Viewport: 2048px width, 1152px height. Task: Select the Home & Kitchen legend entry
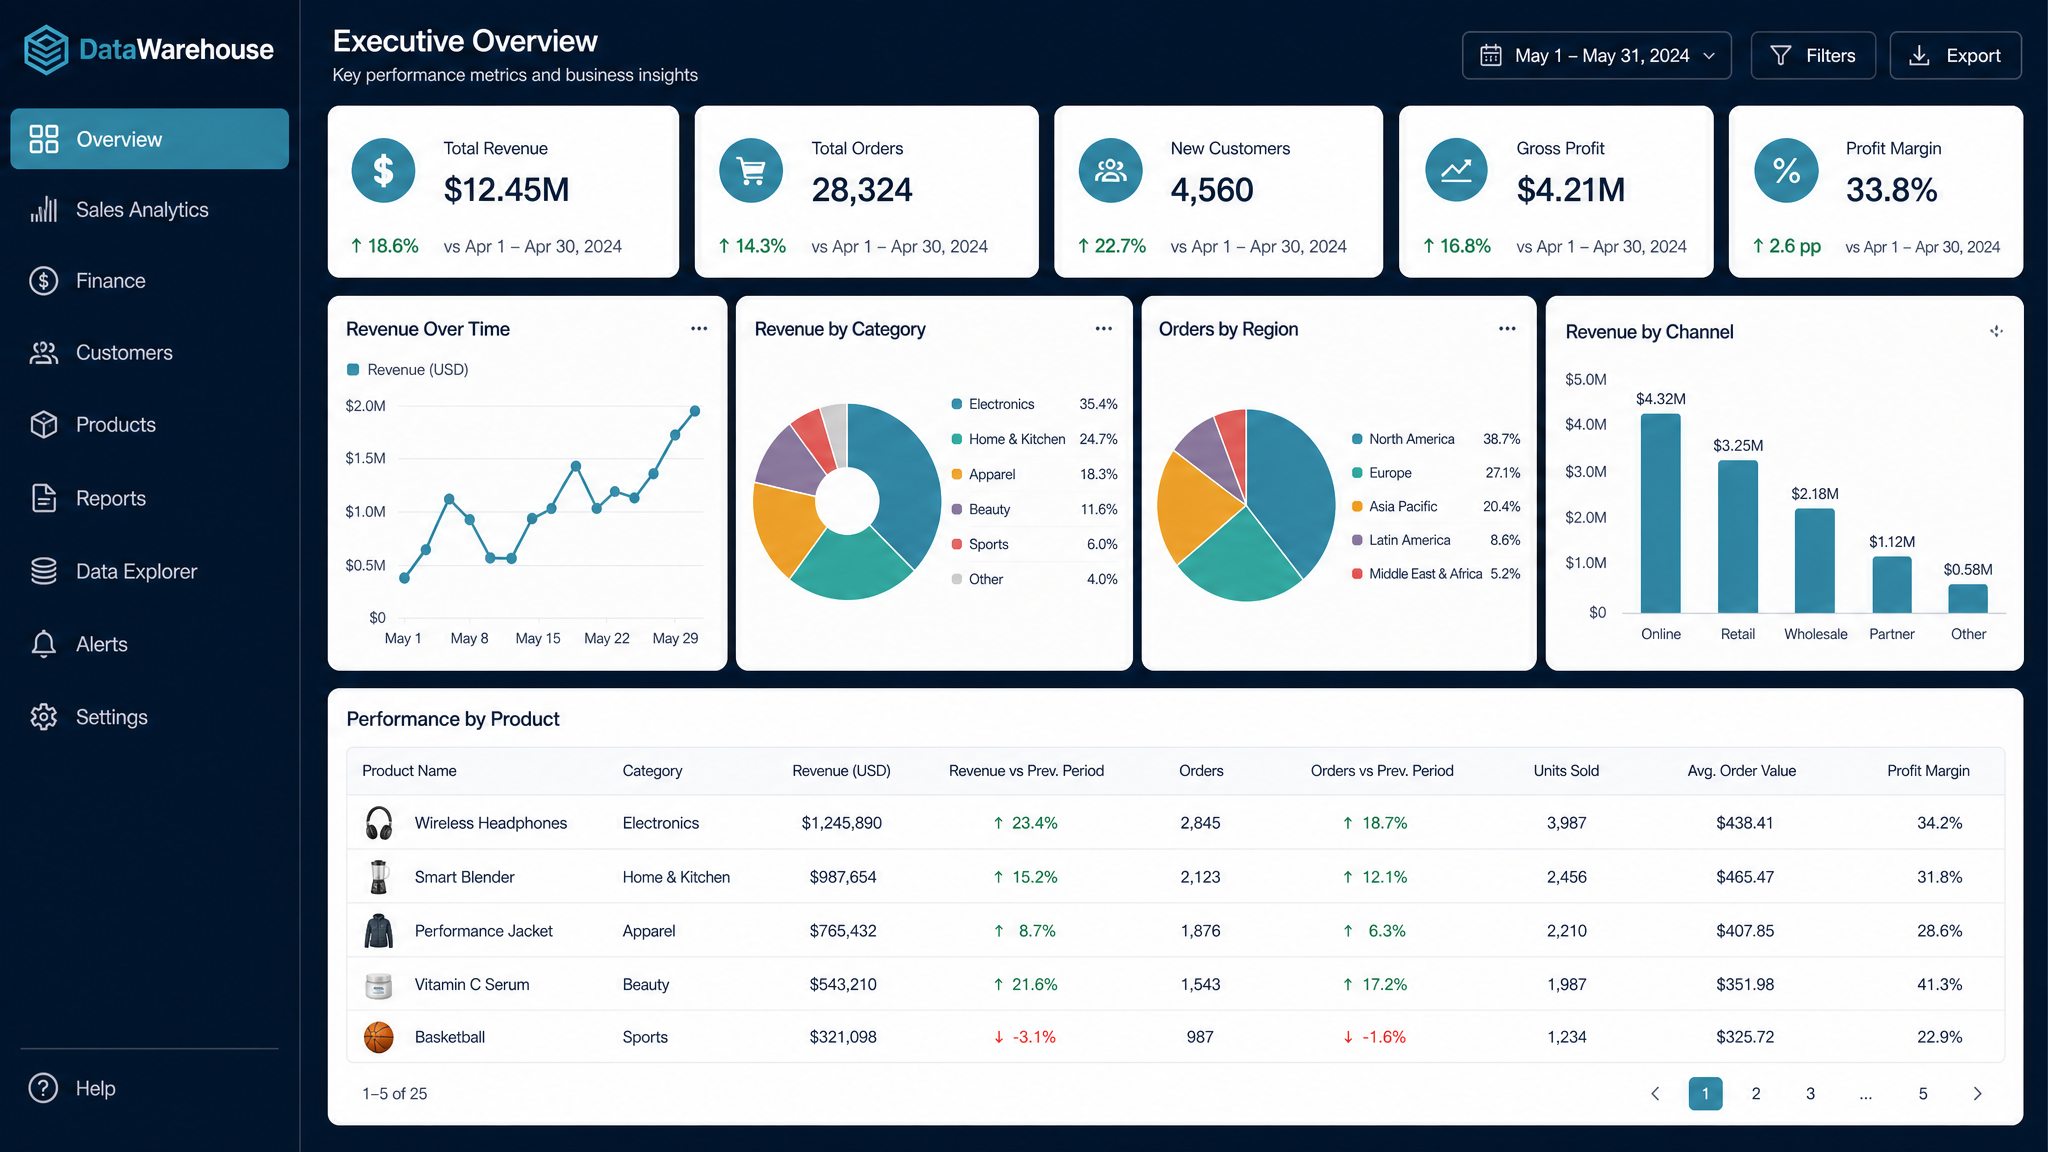(1034, 439)
